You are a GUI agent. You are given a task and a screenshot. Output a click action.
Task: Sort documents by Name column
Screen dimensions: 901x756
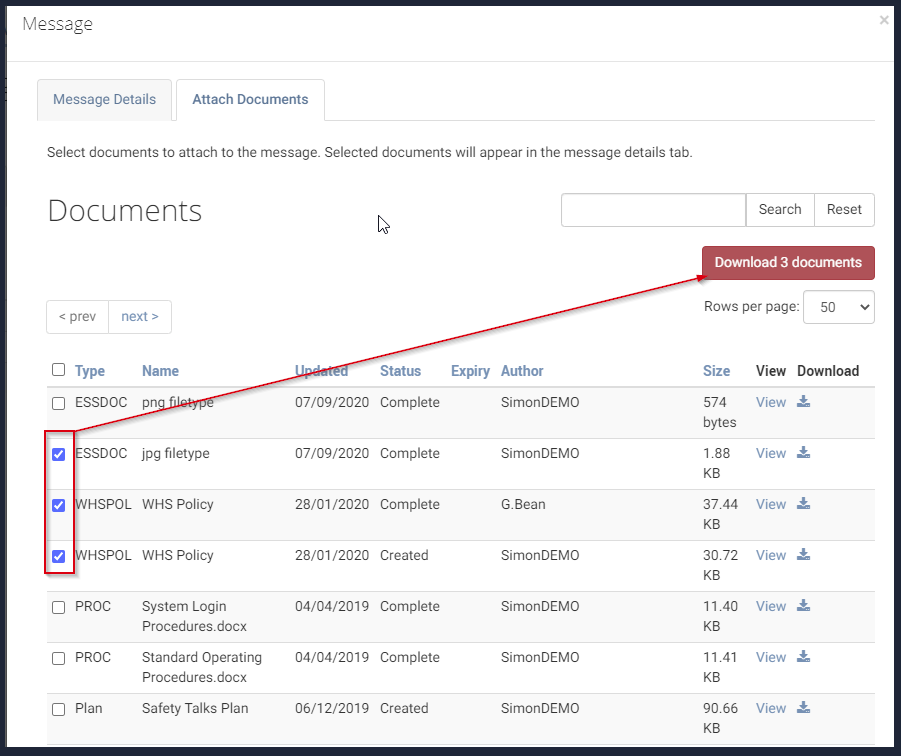point(160,371)
